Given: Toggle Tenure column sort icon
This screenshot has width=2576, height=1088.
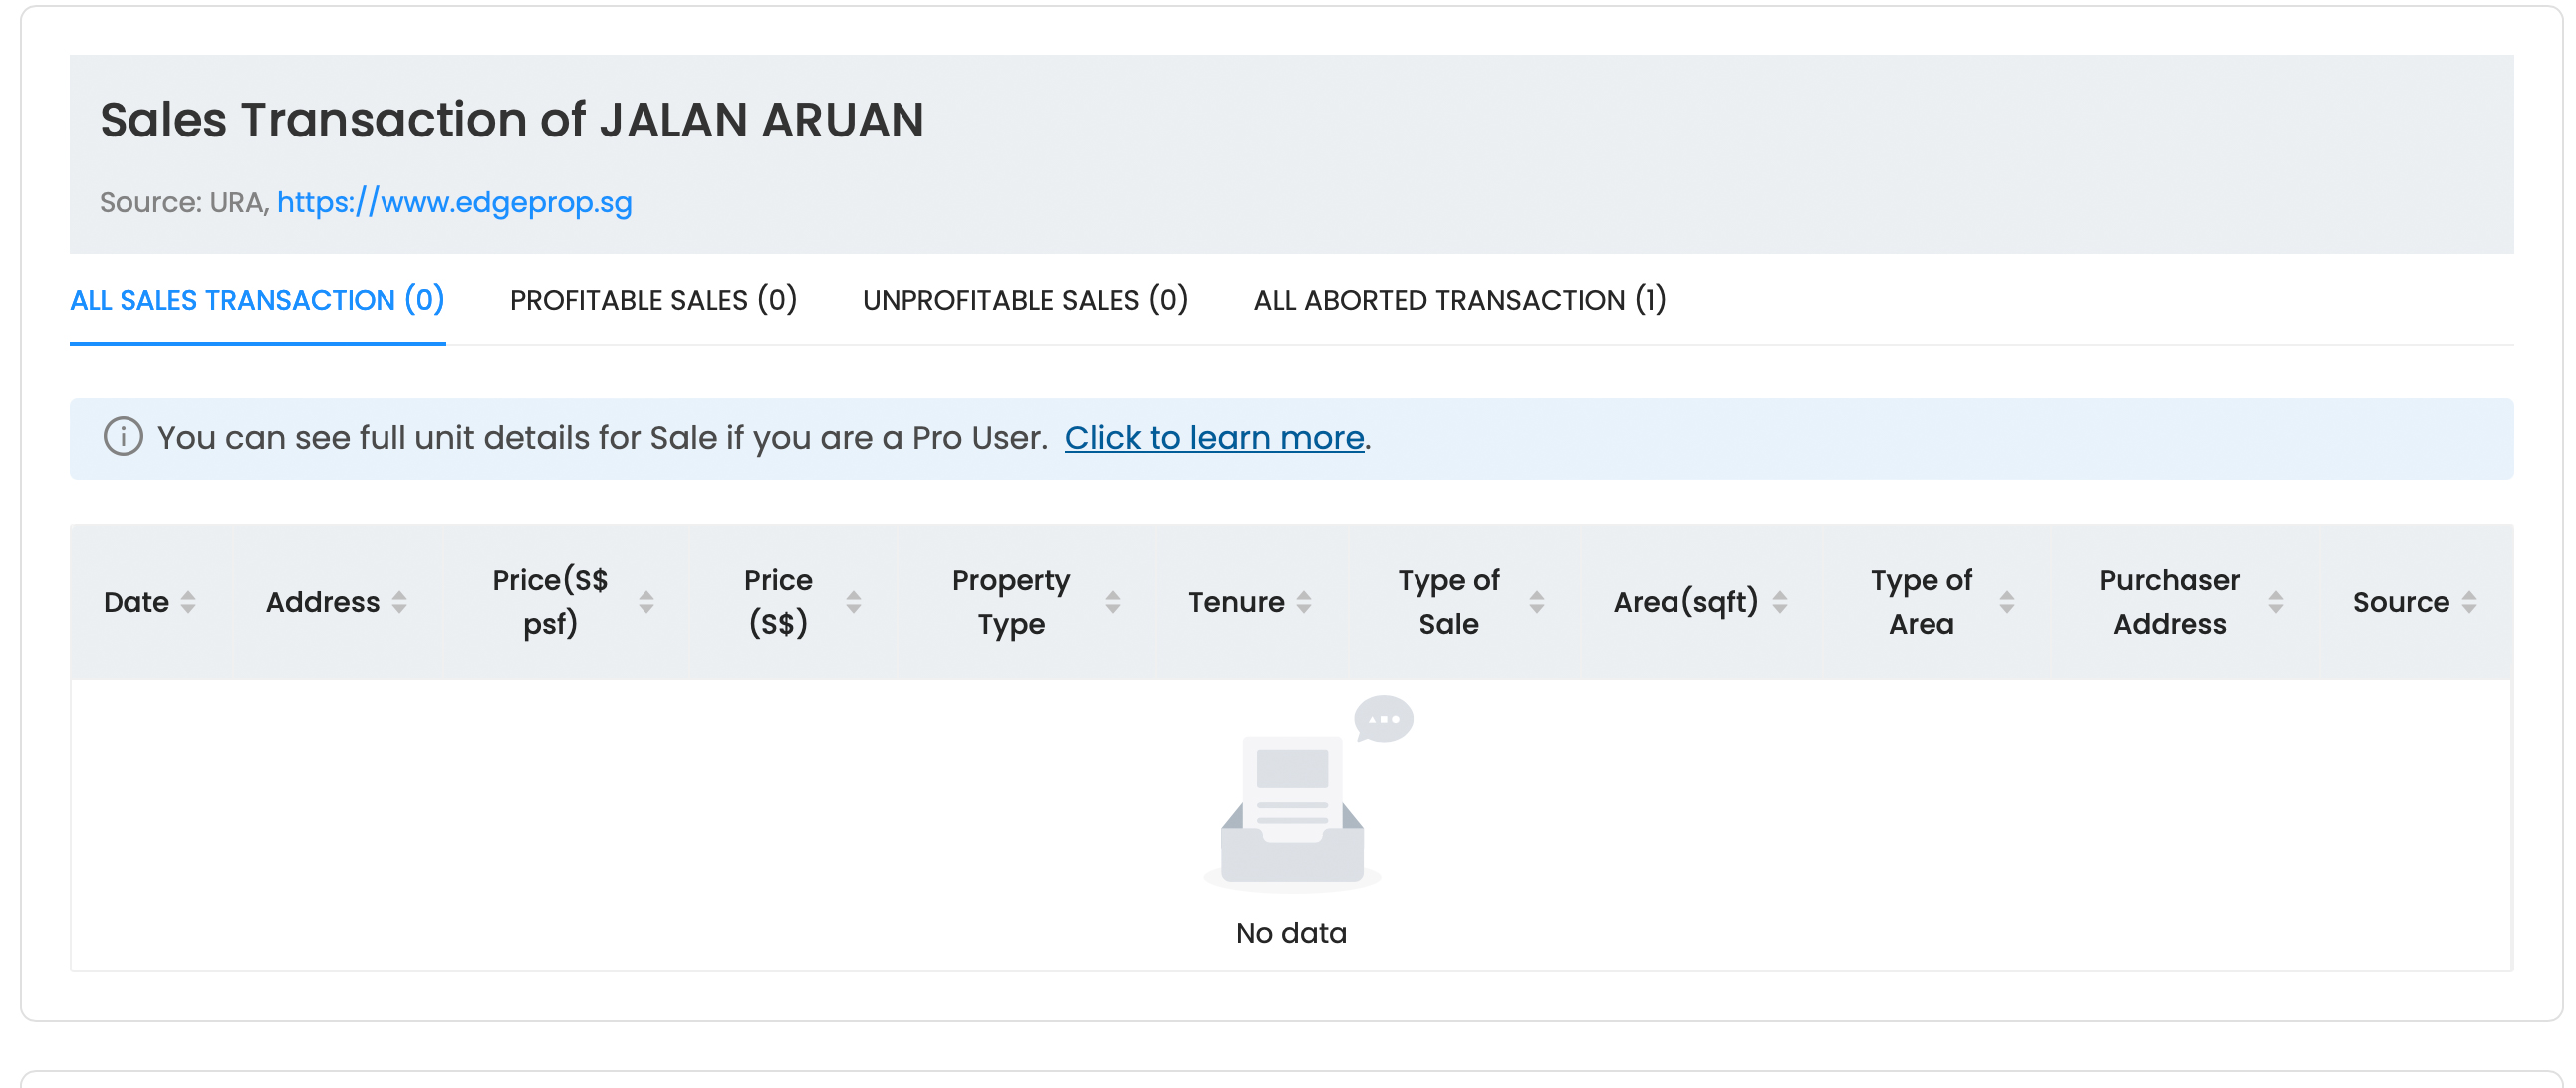Looking at the screenshot, I should [1304, 602].
